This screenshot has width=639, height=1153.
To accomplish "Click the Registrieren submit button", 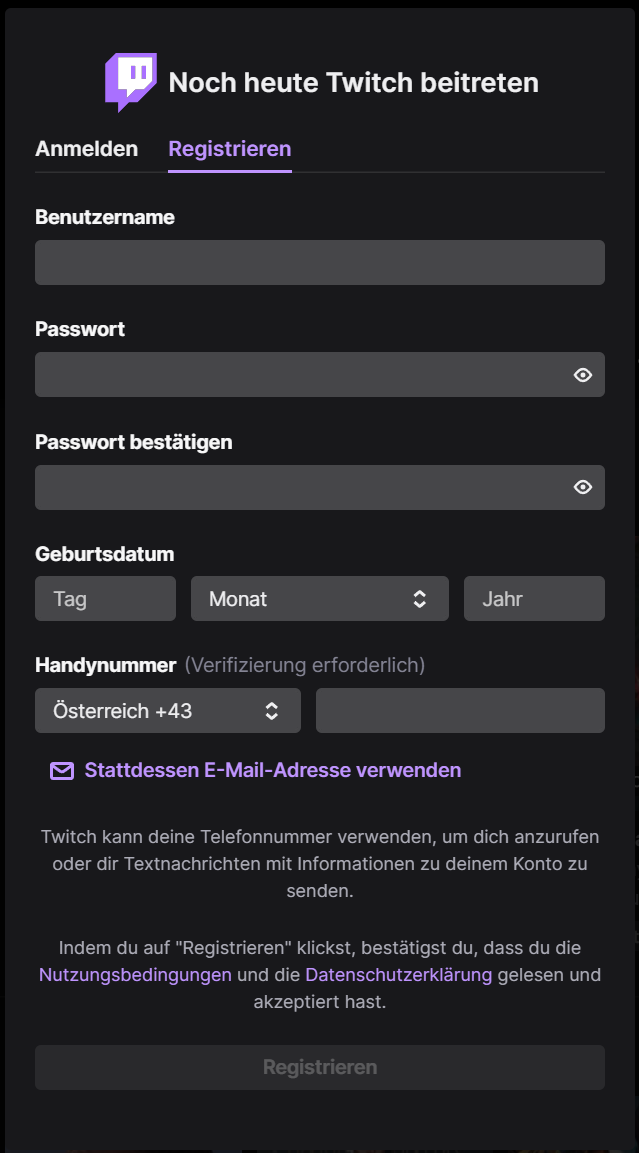I will pyautogui.click(x=319, y=1067).
